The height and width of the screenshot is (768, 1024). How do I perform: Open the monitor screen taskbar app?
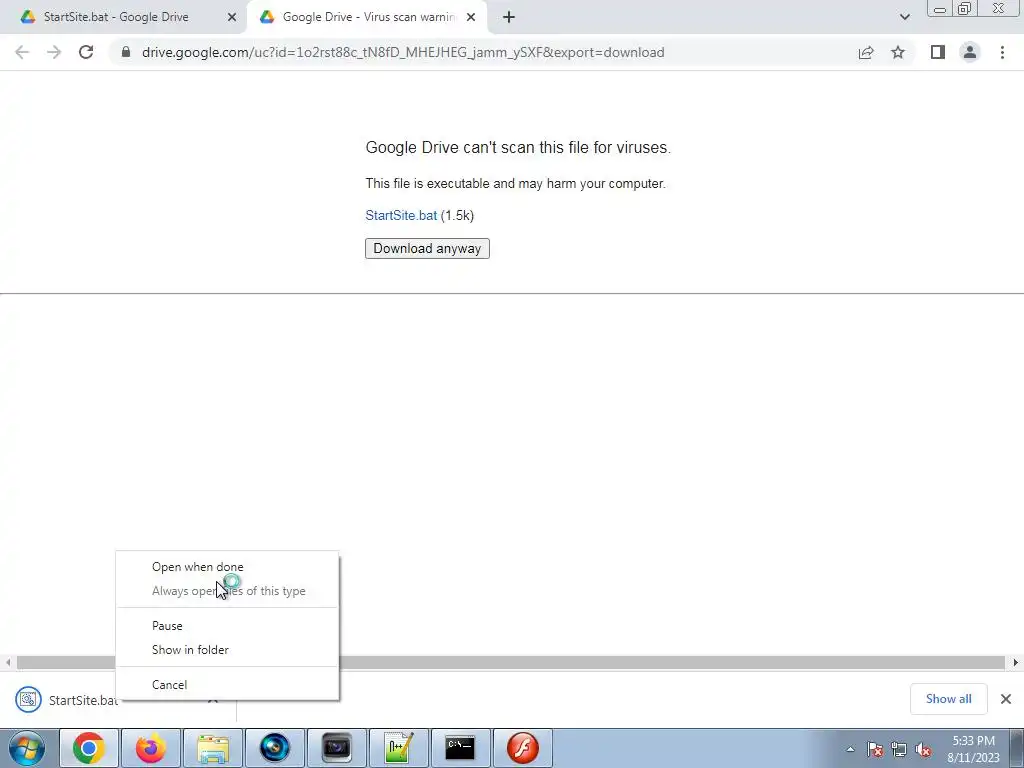coord(336,748)
